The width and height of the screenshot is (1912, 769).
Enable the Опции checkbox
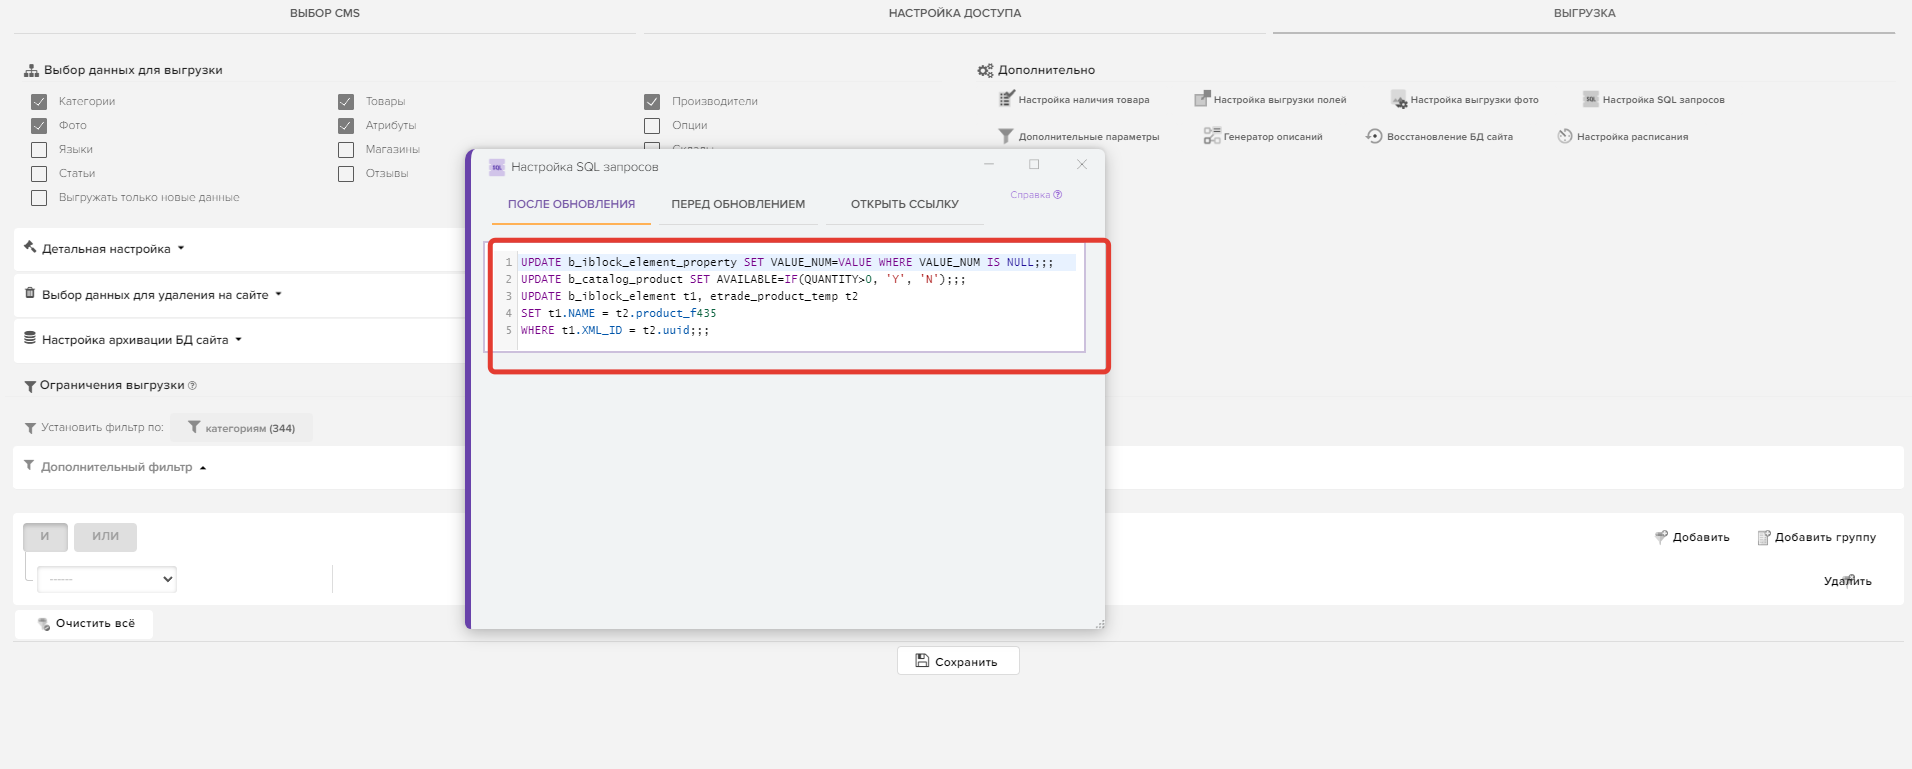(652, 125)
